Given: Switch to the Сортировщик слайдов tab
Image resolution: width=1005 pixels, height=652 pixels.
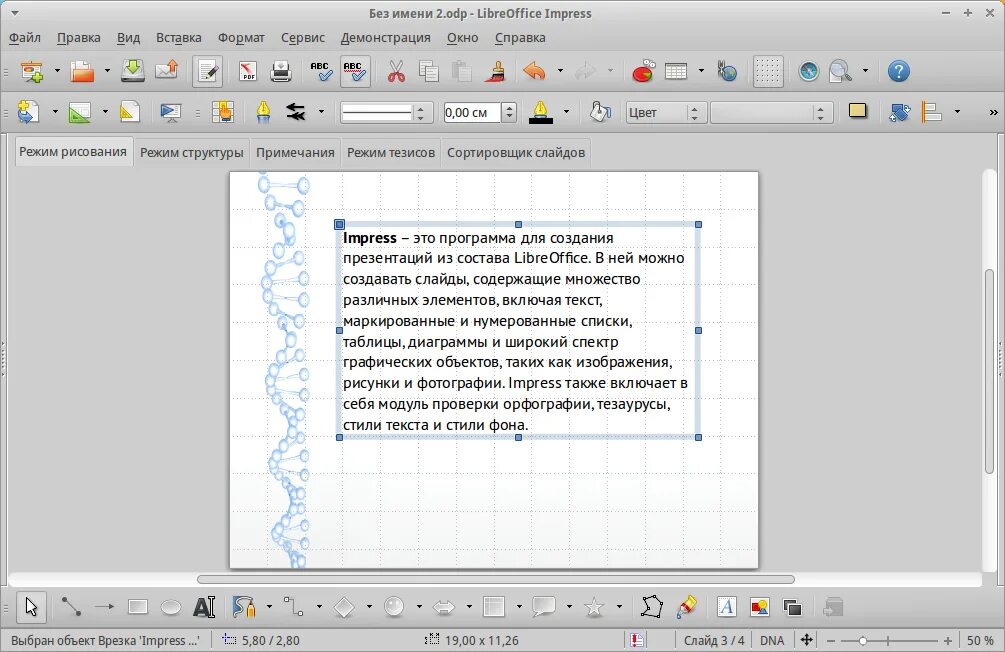Looking at the screenshot, I should 516,153.
